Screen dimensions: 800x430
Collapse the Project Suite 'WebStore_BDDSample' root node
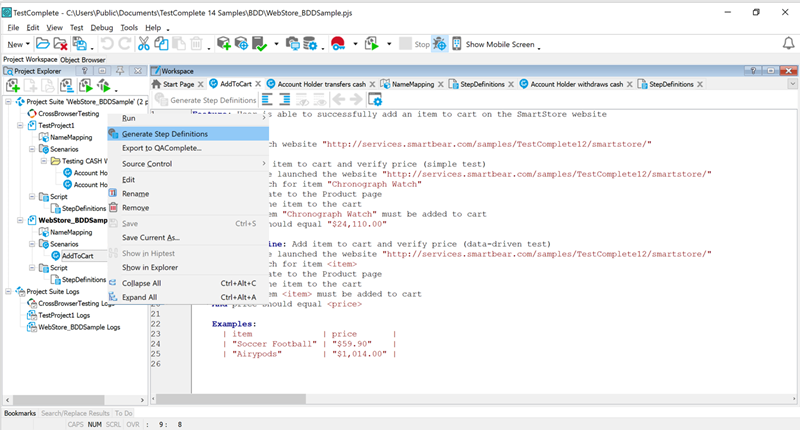pyautogui.click(x=8, y=102)
